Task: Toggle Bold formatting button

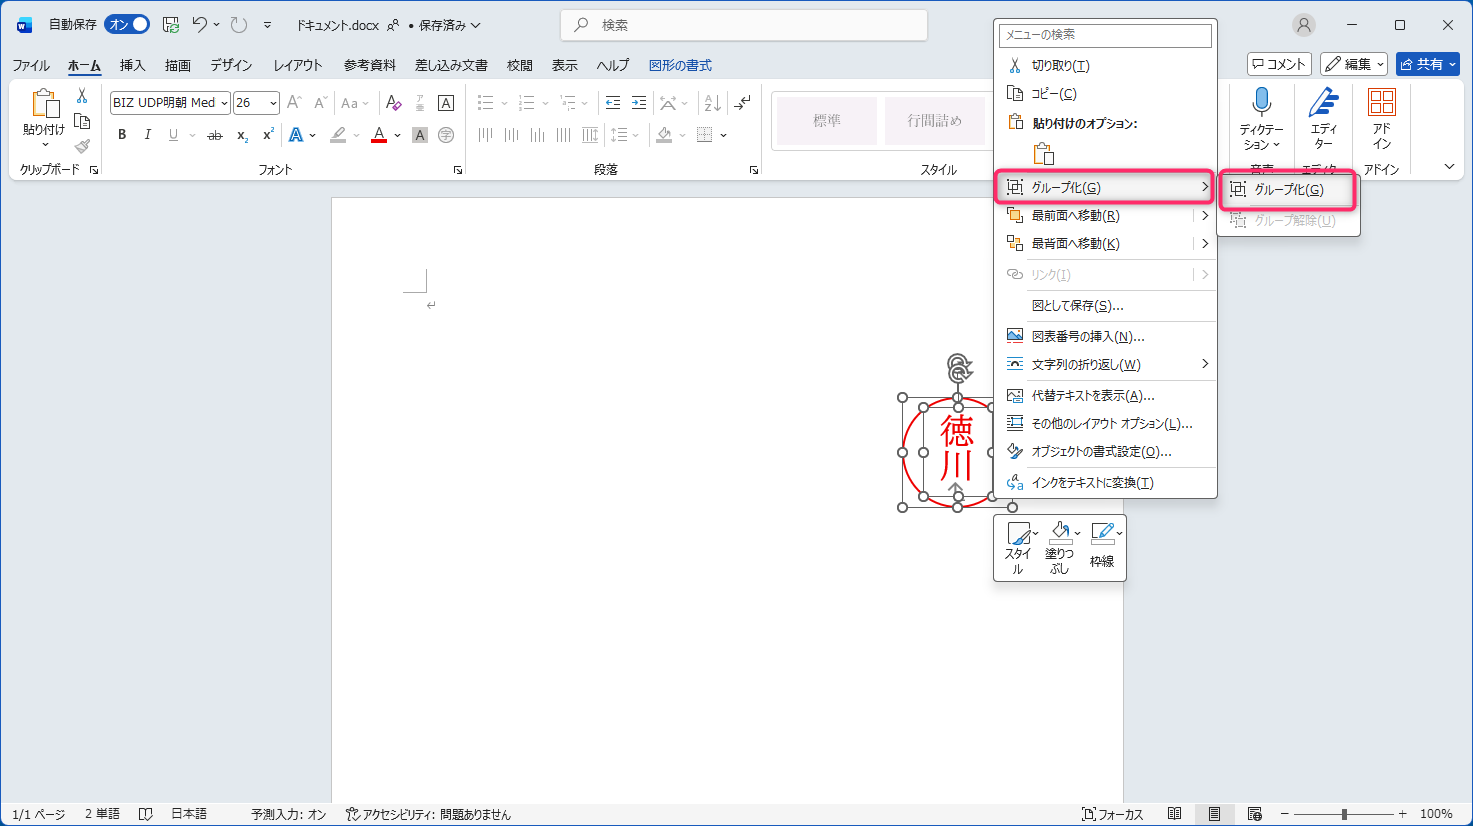Action: 122,135
